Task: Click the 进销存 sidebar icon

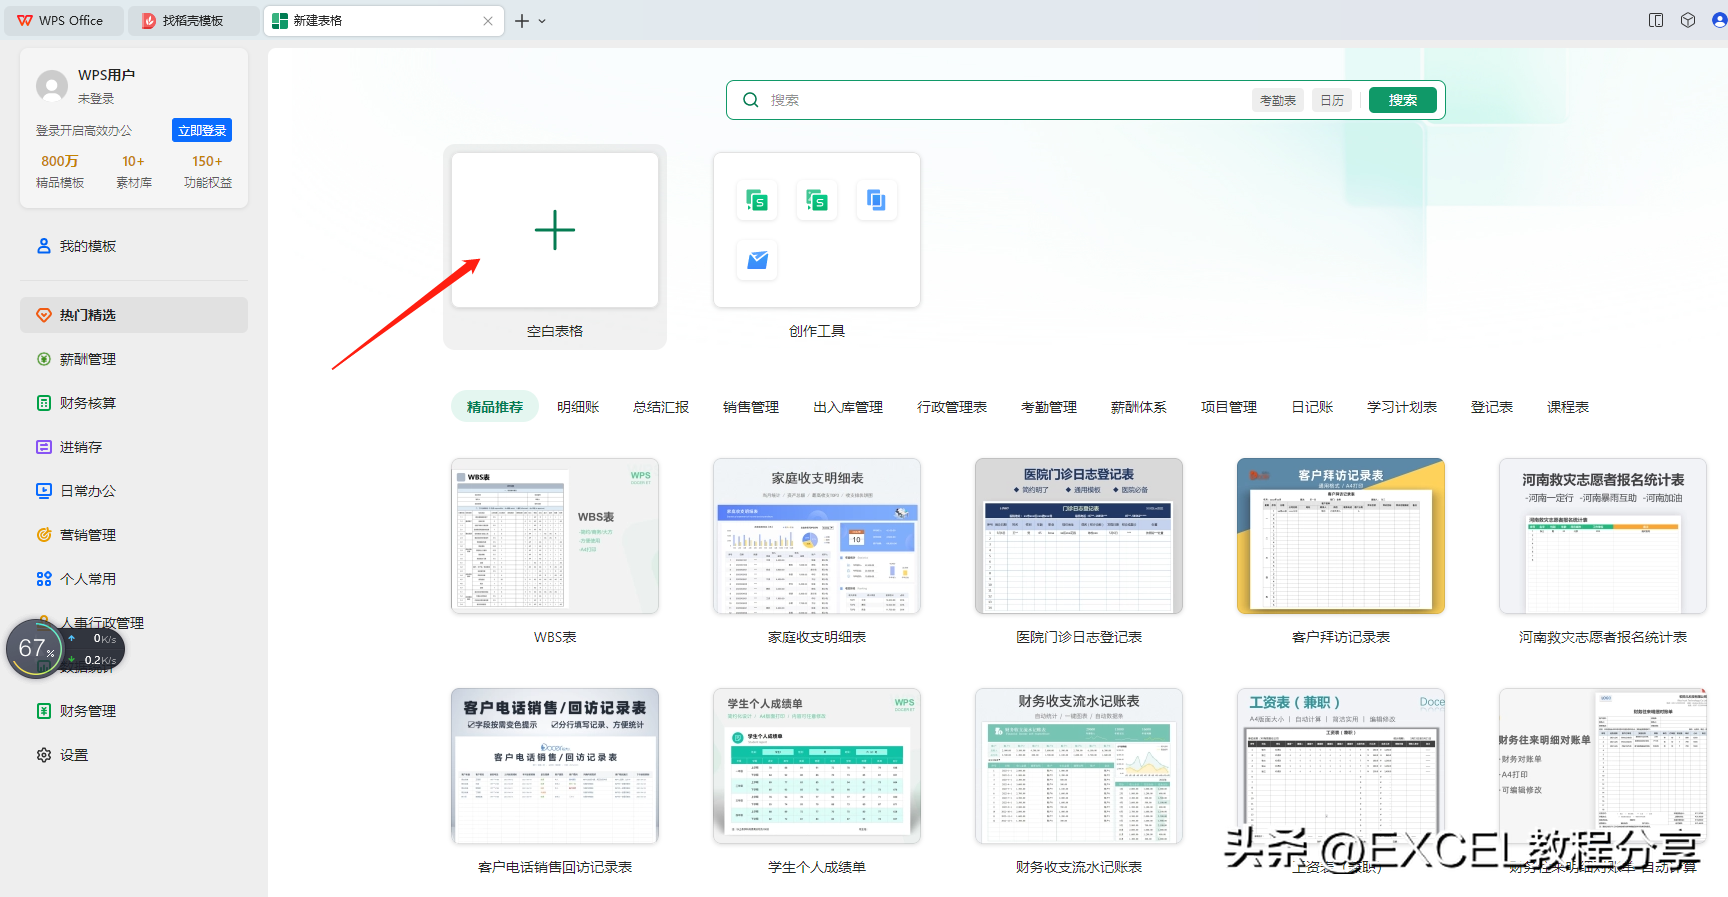Action: pyautogui.click(x=44, y=447)
